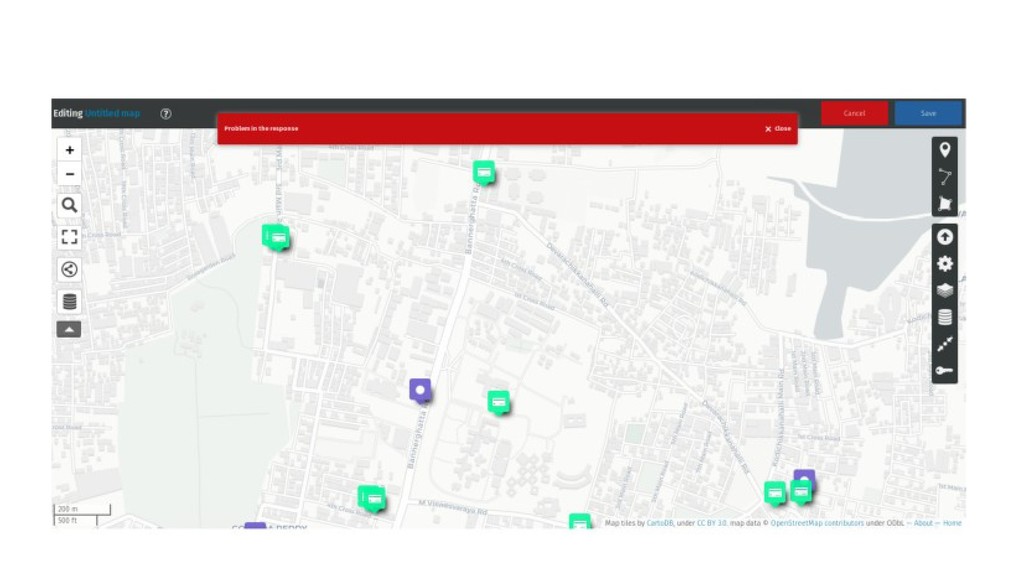This screenshot has height=576, width=1024.
Task: Select the draw marker tool
Action: (x=944, y=150)
